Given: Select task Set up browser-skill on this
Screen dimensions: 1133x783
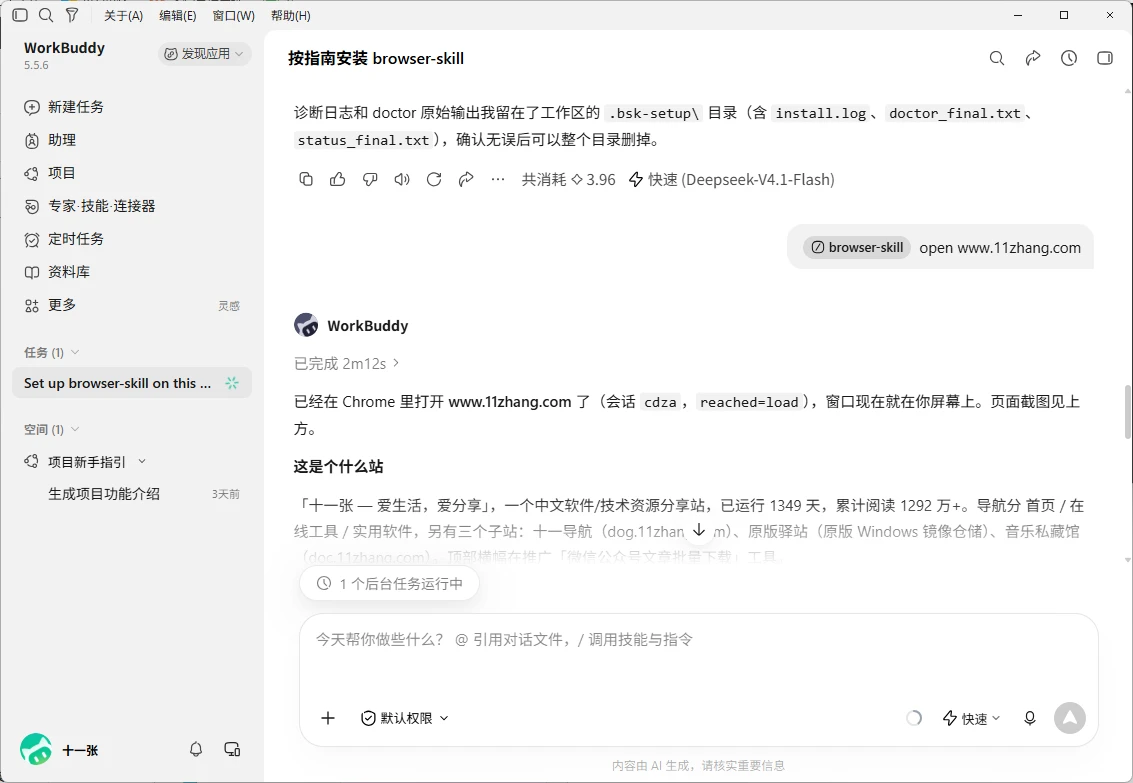Looking at the screenshot, I should (132, 383).
